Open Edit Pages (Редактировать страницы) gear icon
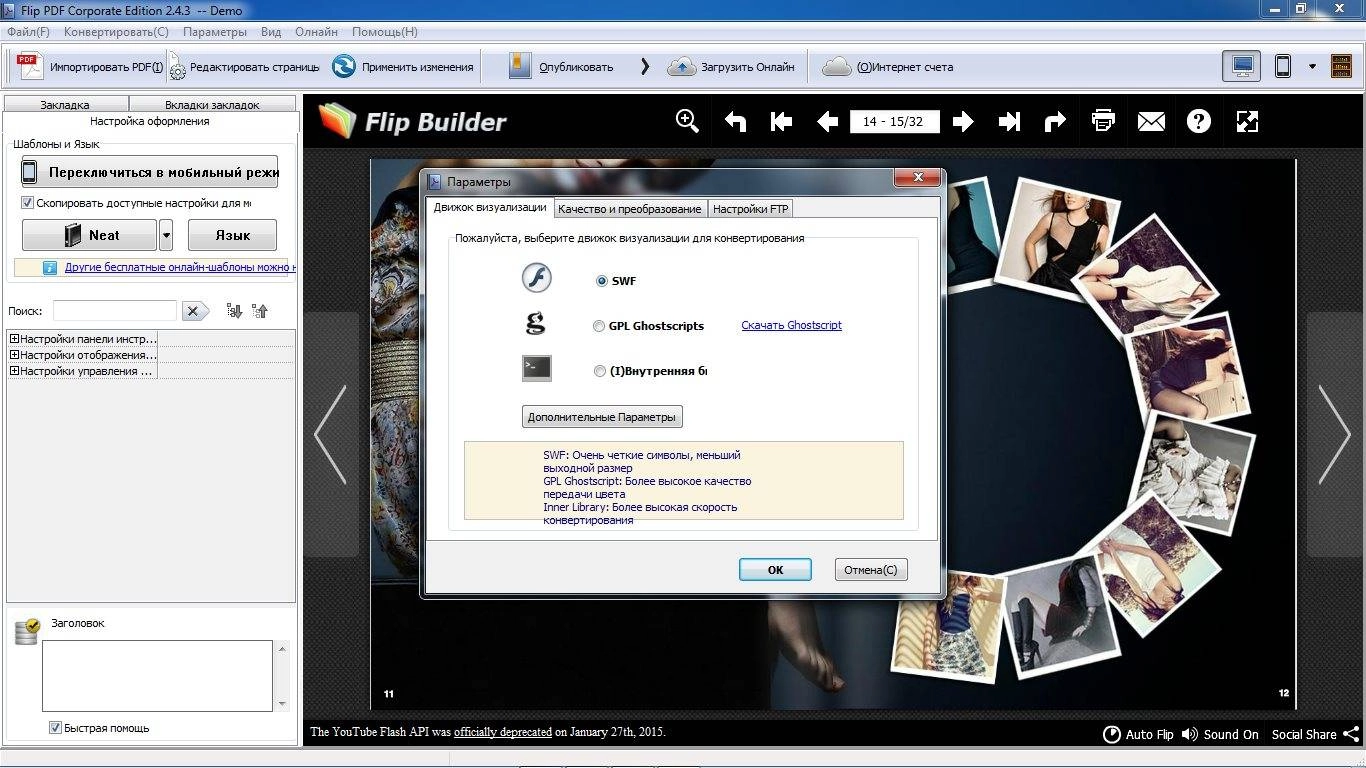The width and height of the screenshot is (1366, 768). tap(177, 67)
